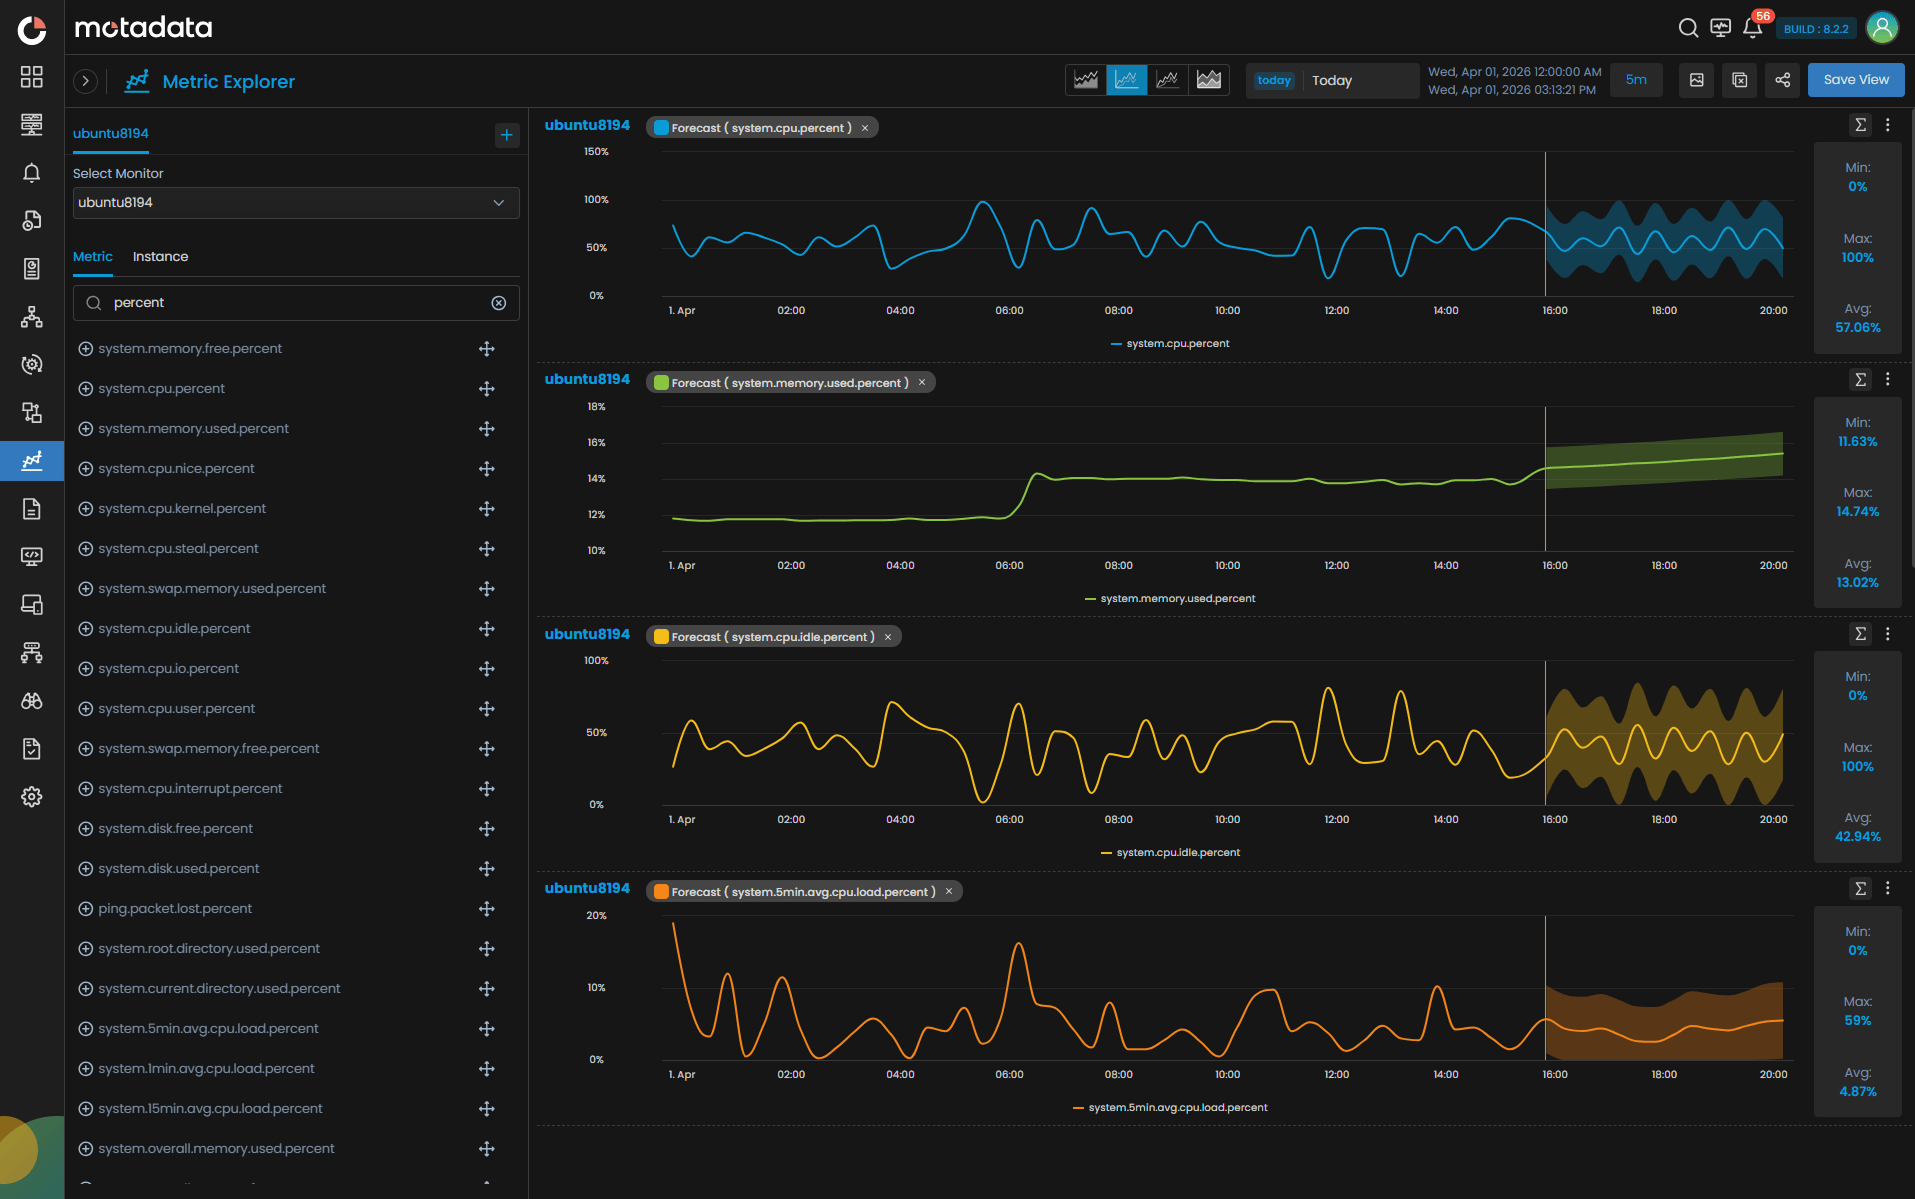The image size is (1915, 1199).
Task: Open the aggregation sigma icon on the CPU chart
Action: (x=1859, y=125)
